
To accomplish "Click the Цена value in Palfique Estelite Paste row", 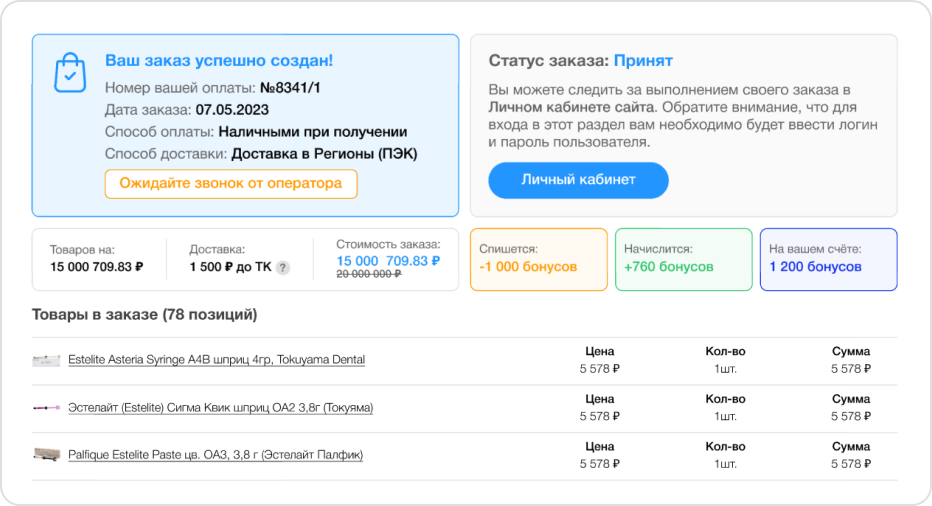I will (x=600, y=464).
